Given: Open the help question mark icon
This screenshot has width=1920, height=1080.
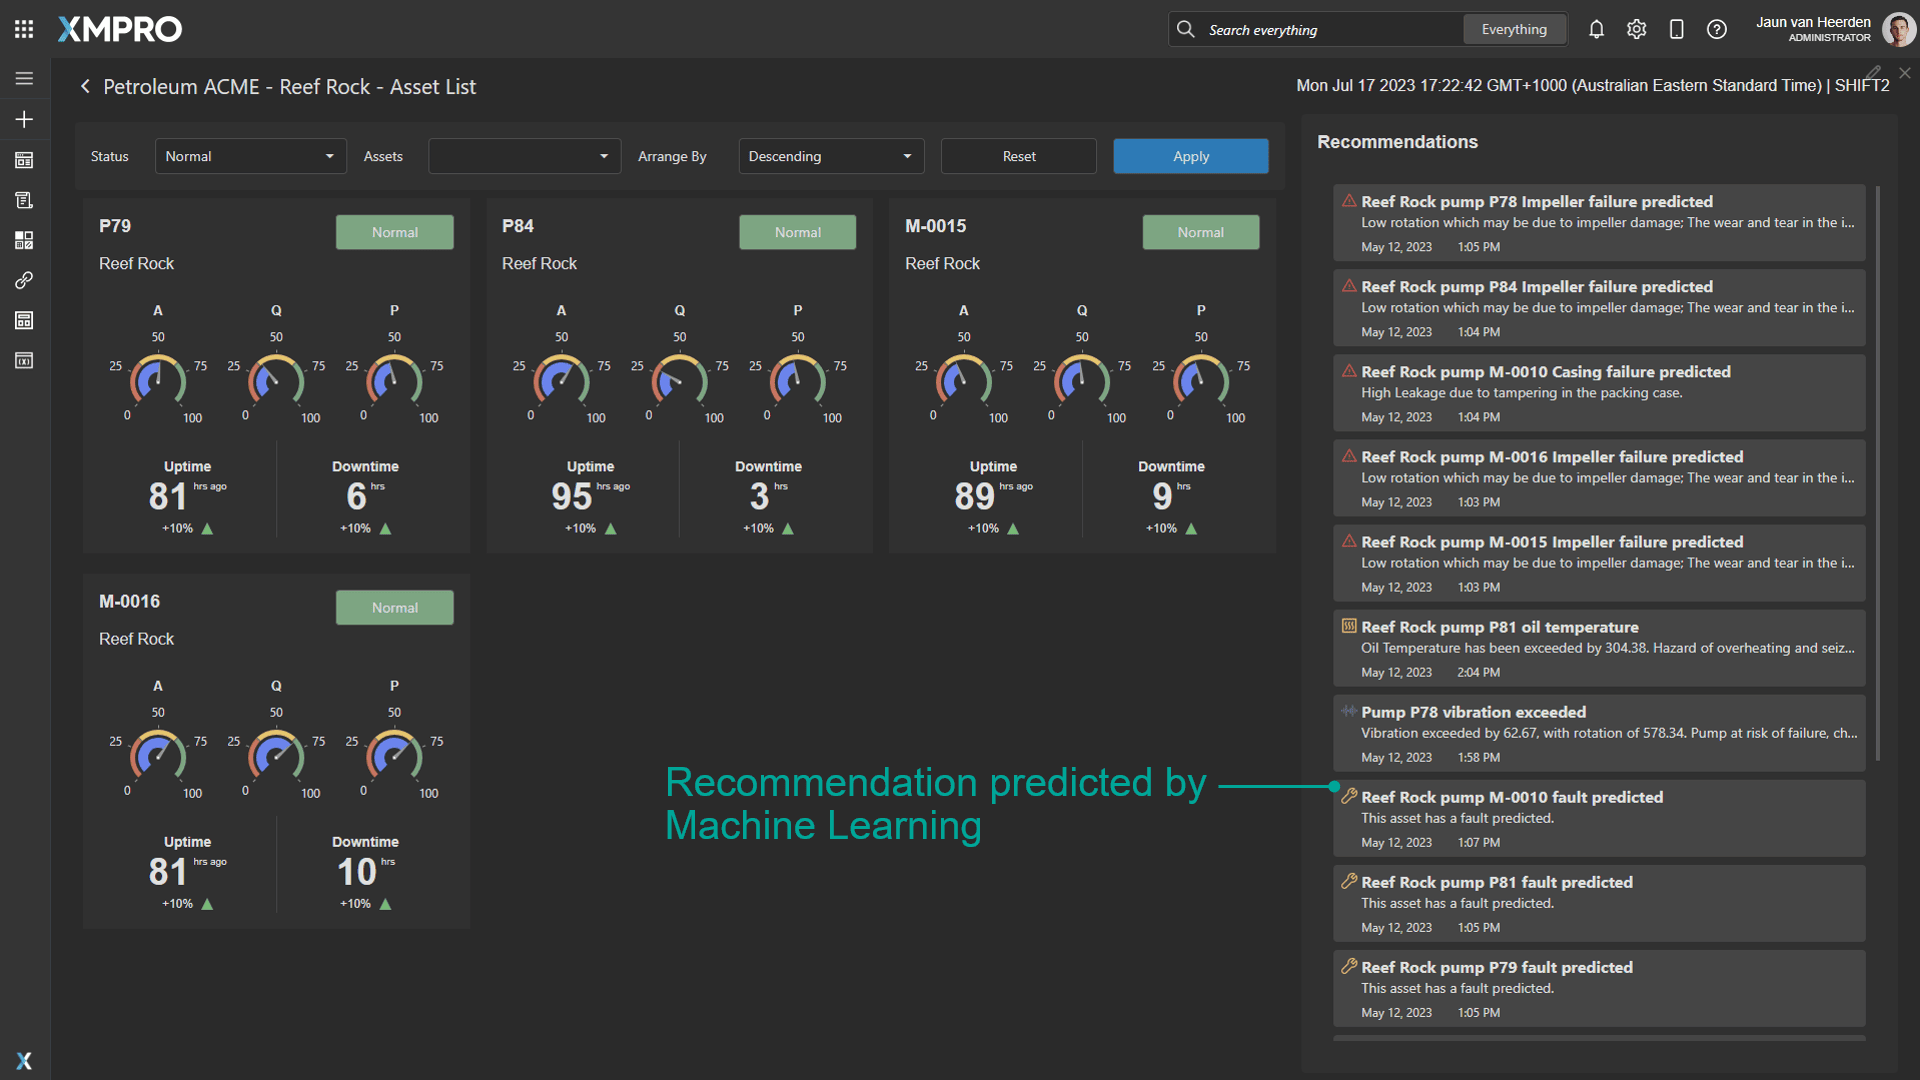Looking at the screenshot, I should coord(1717,29).
